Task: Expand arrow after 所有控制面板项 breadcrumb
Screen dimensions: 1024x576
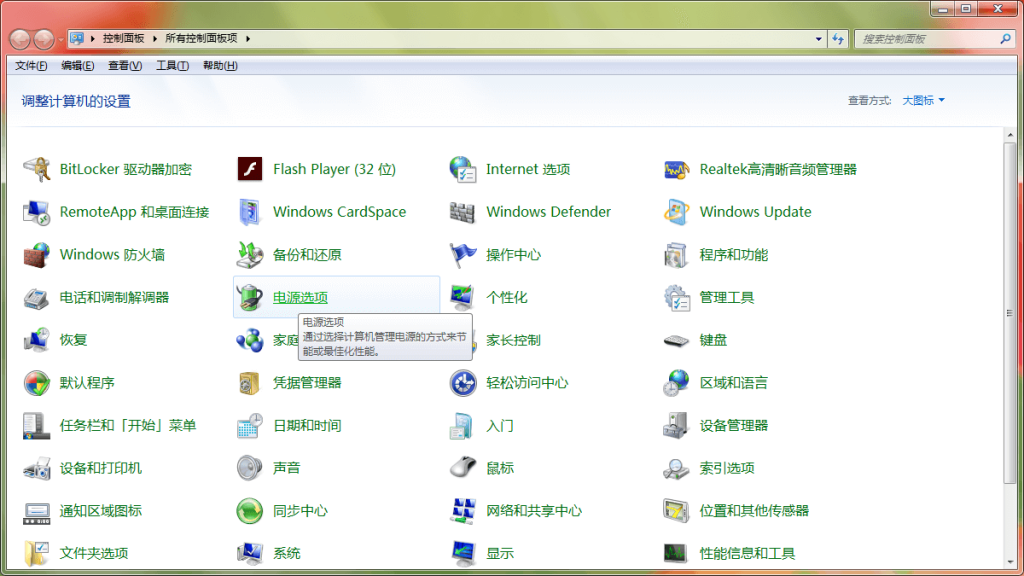Action: [x=248, y=39]
